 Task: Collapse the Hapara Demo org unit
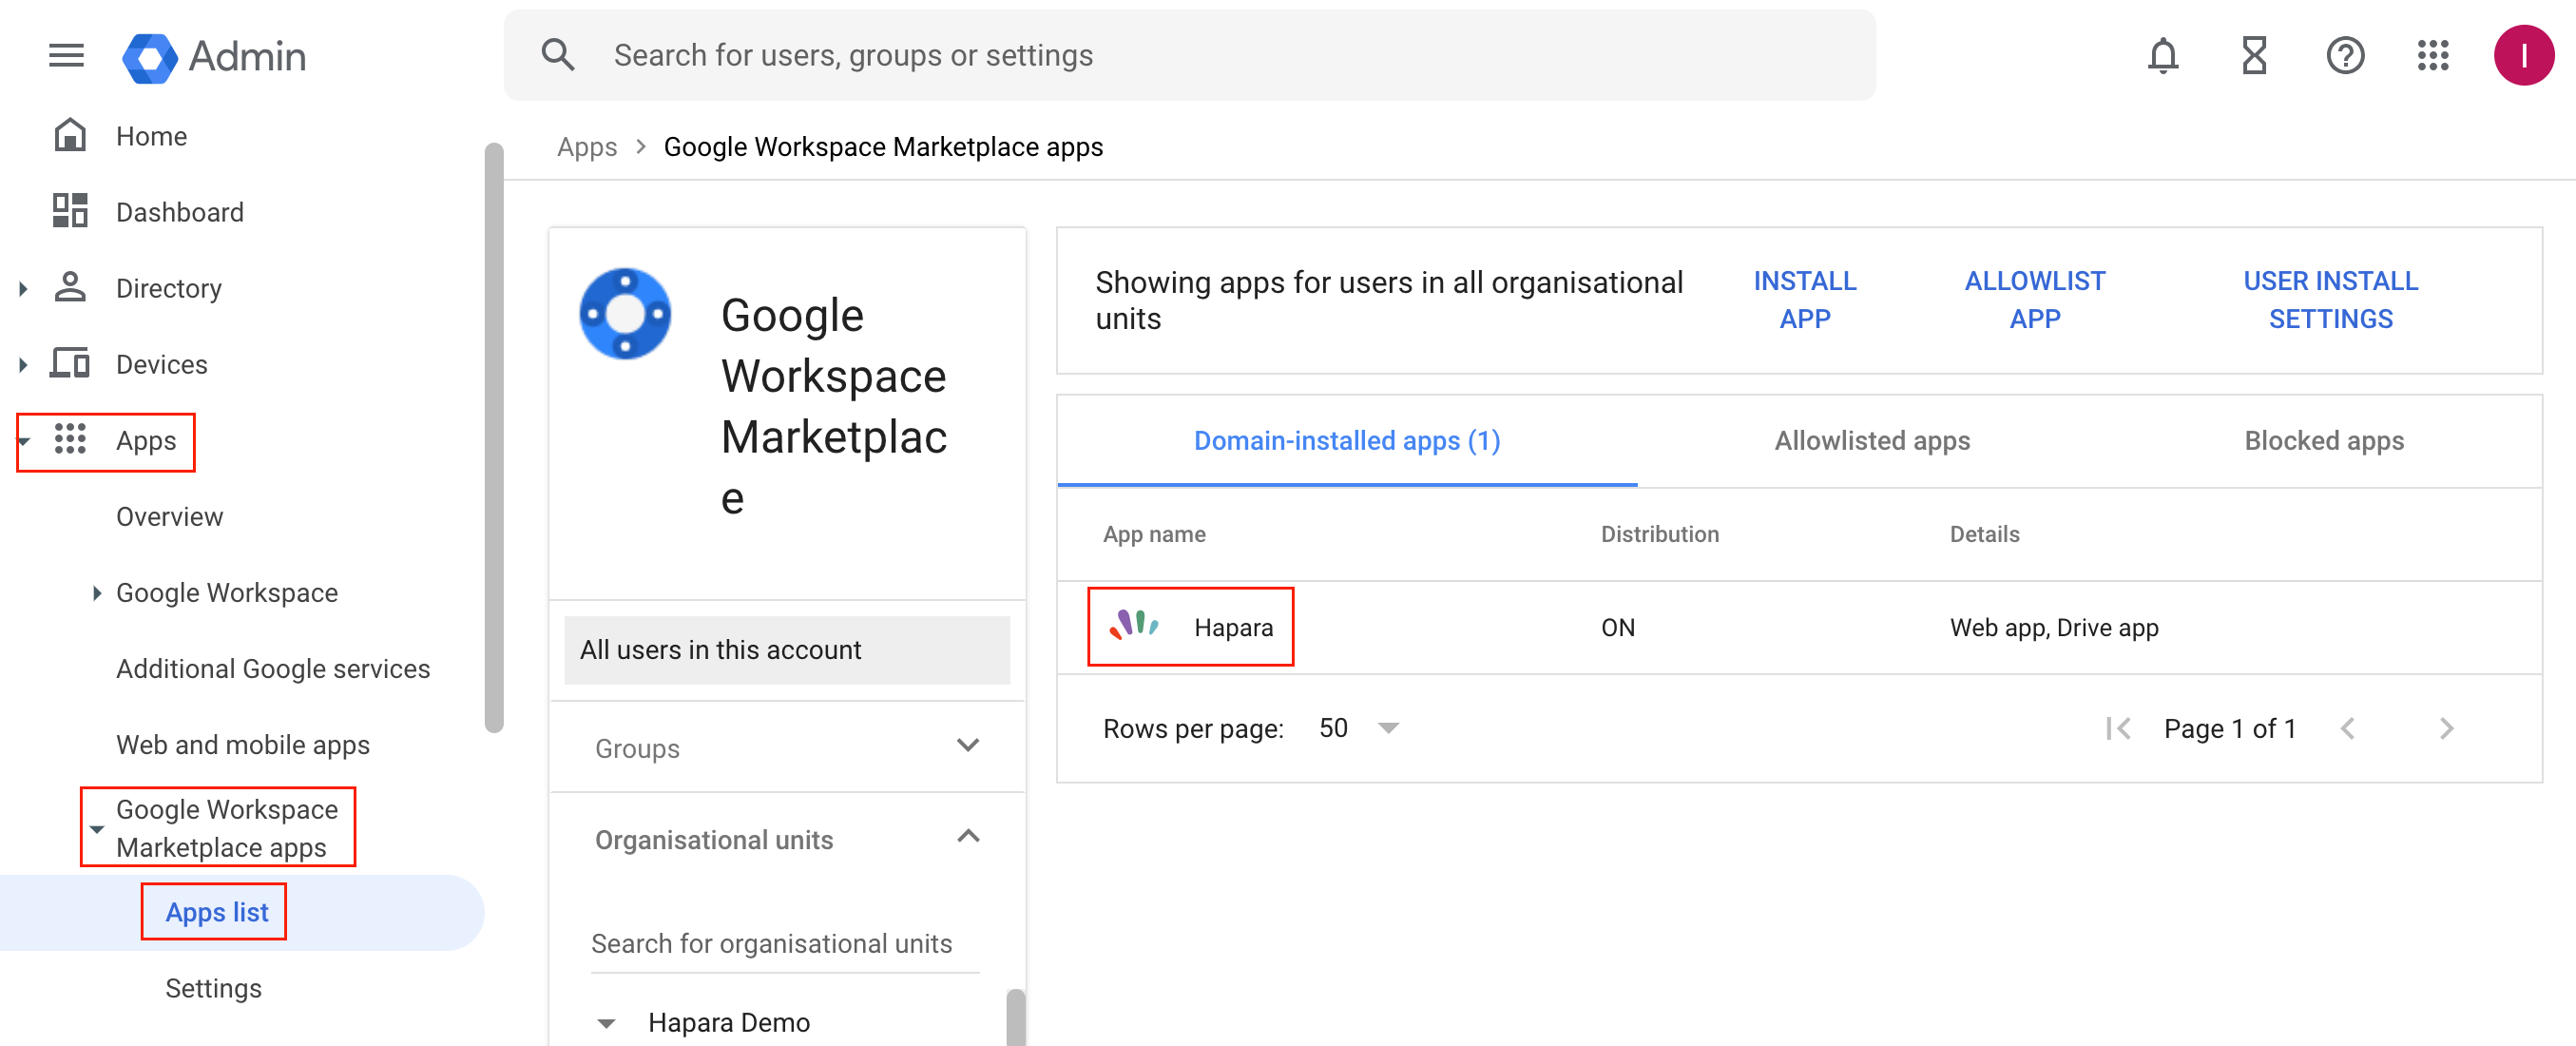tap(606, 1022)
